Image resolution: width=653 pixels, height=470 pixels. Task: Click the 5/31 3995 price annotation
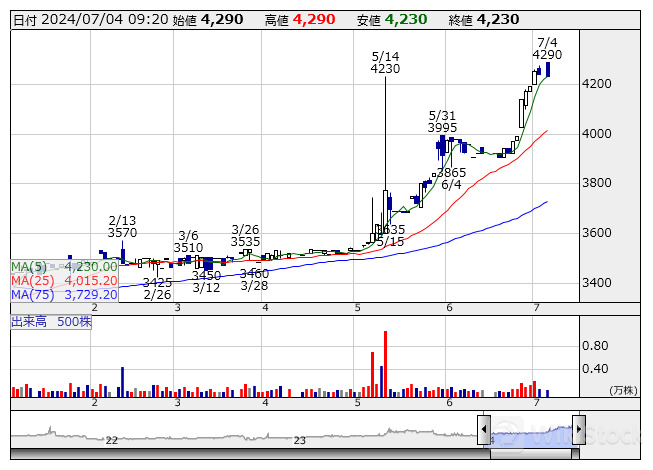point(442,122)
